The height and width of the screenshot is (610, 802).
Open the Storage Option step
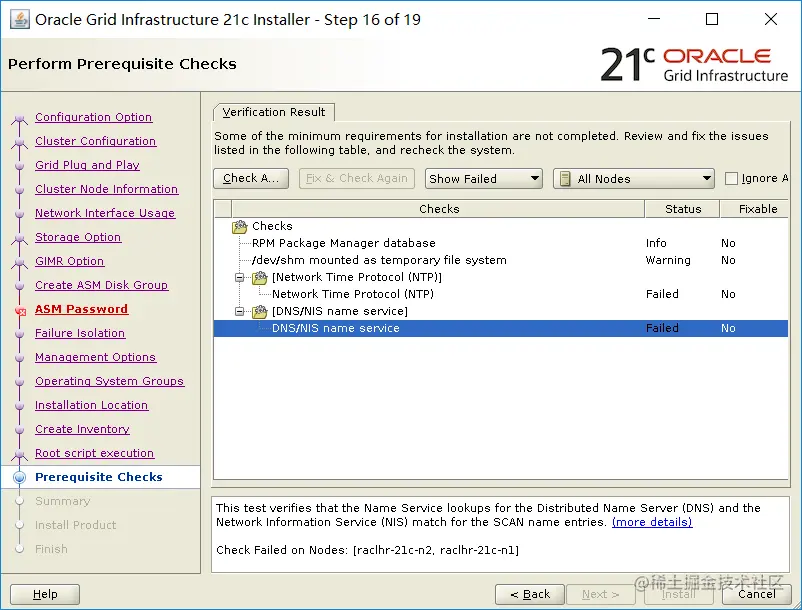tap(78, 237)
